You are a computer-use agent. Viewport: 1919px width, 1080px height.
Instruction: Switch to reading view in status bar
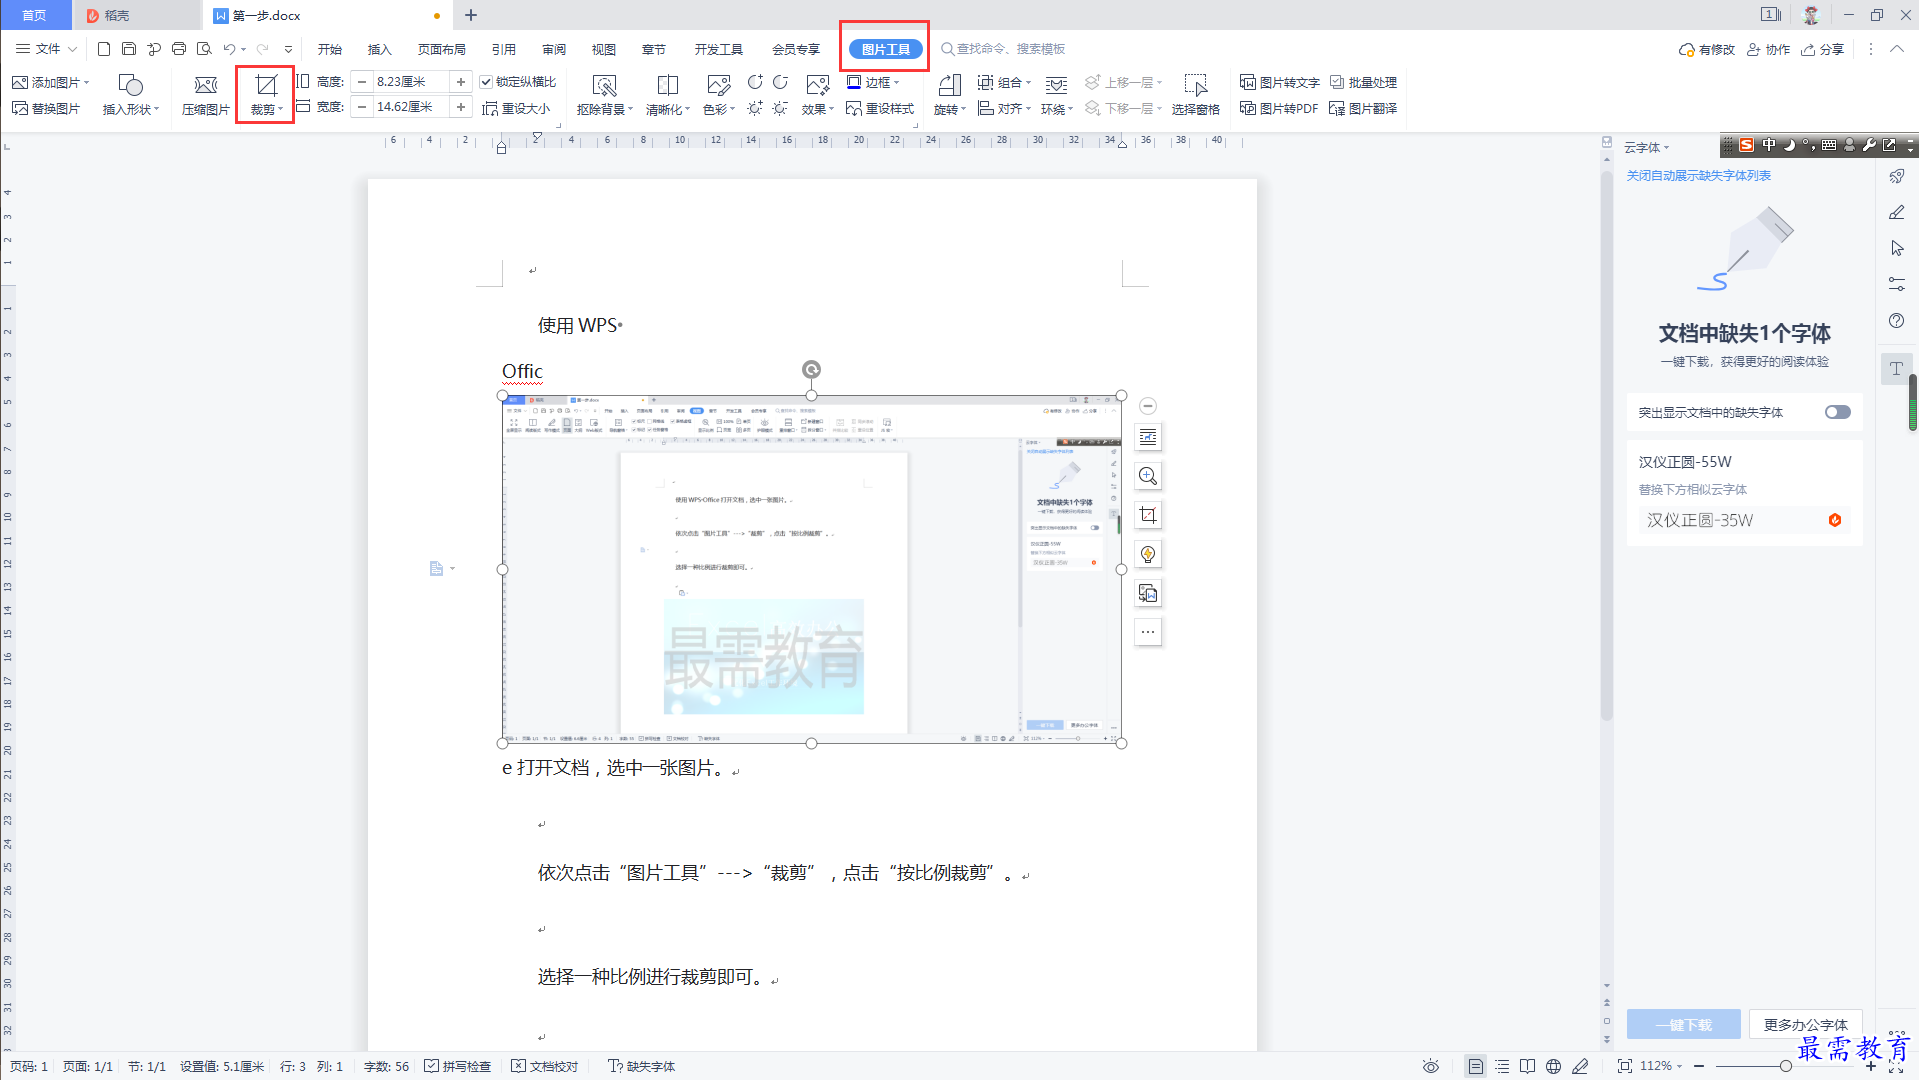tap(1527, 1066)
